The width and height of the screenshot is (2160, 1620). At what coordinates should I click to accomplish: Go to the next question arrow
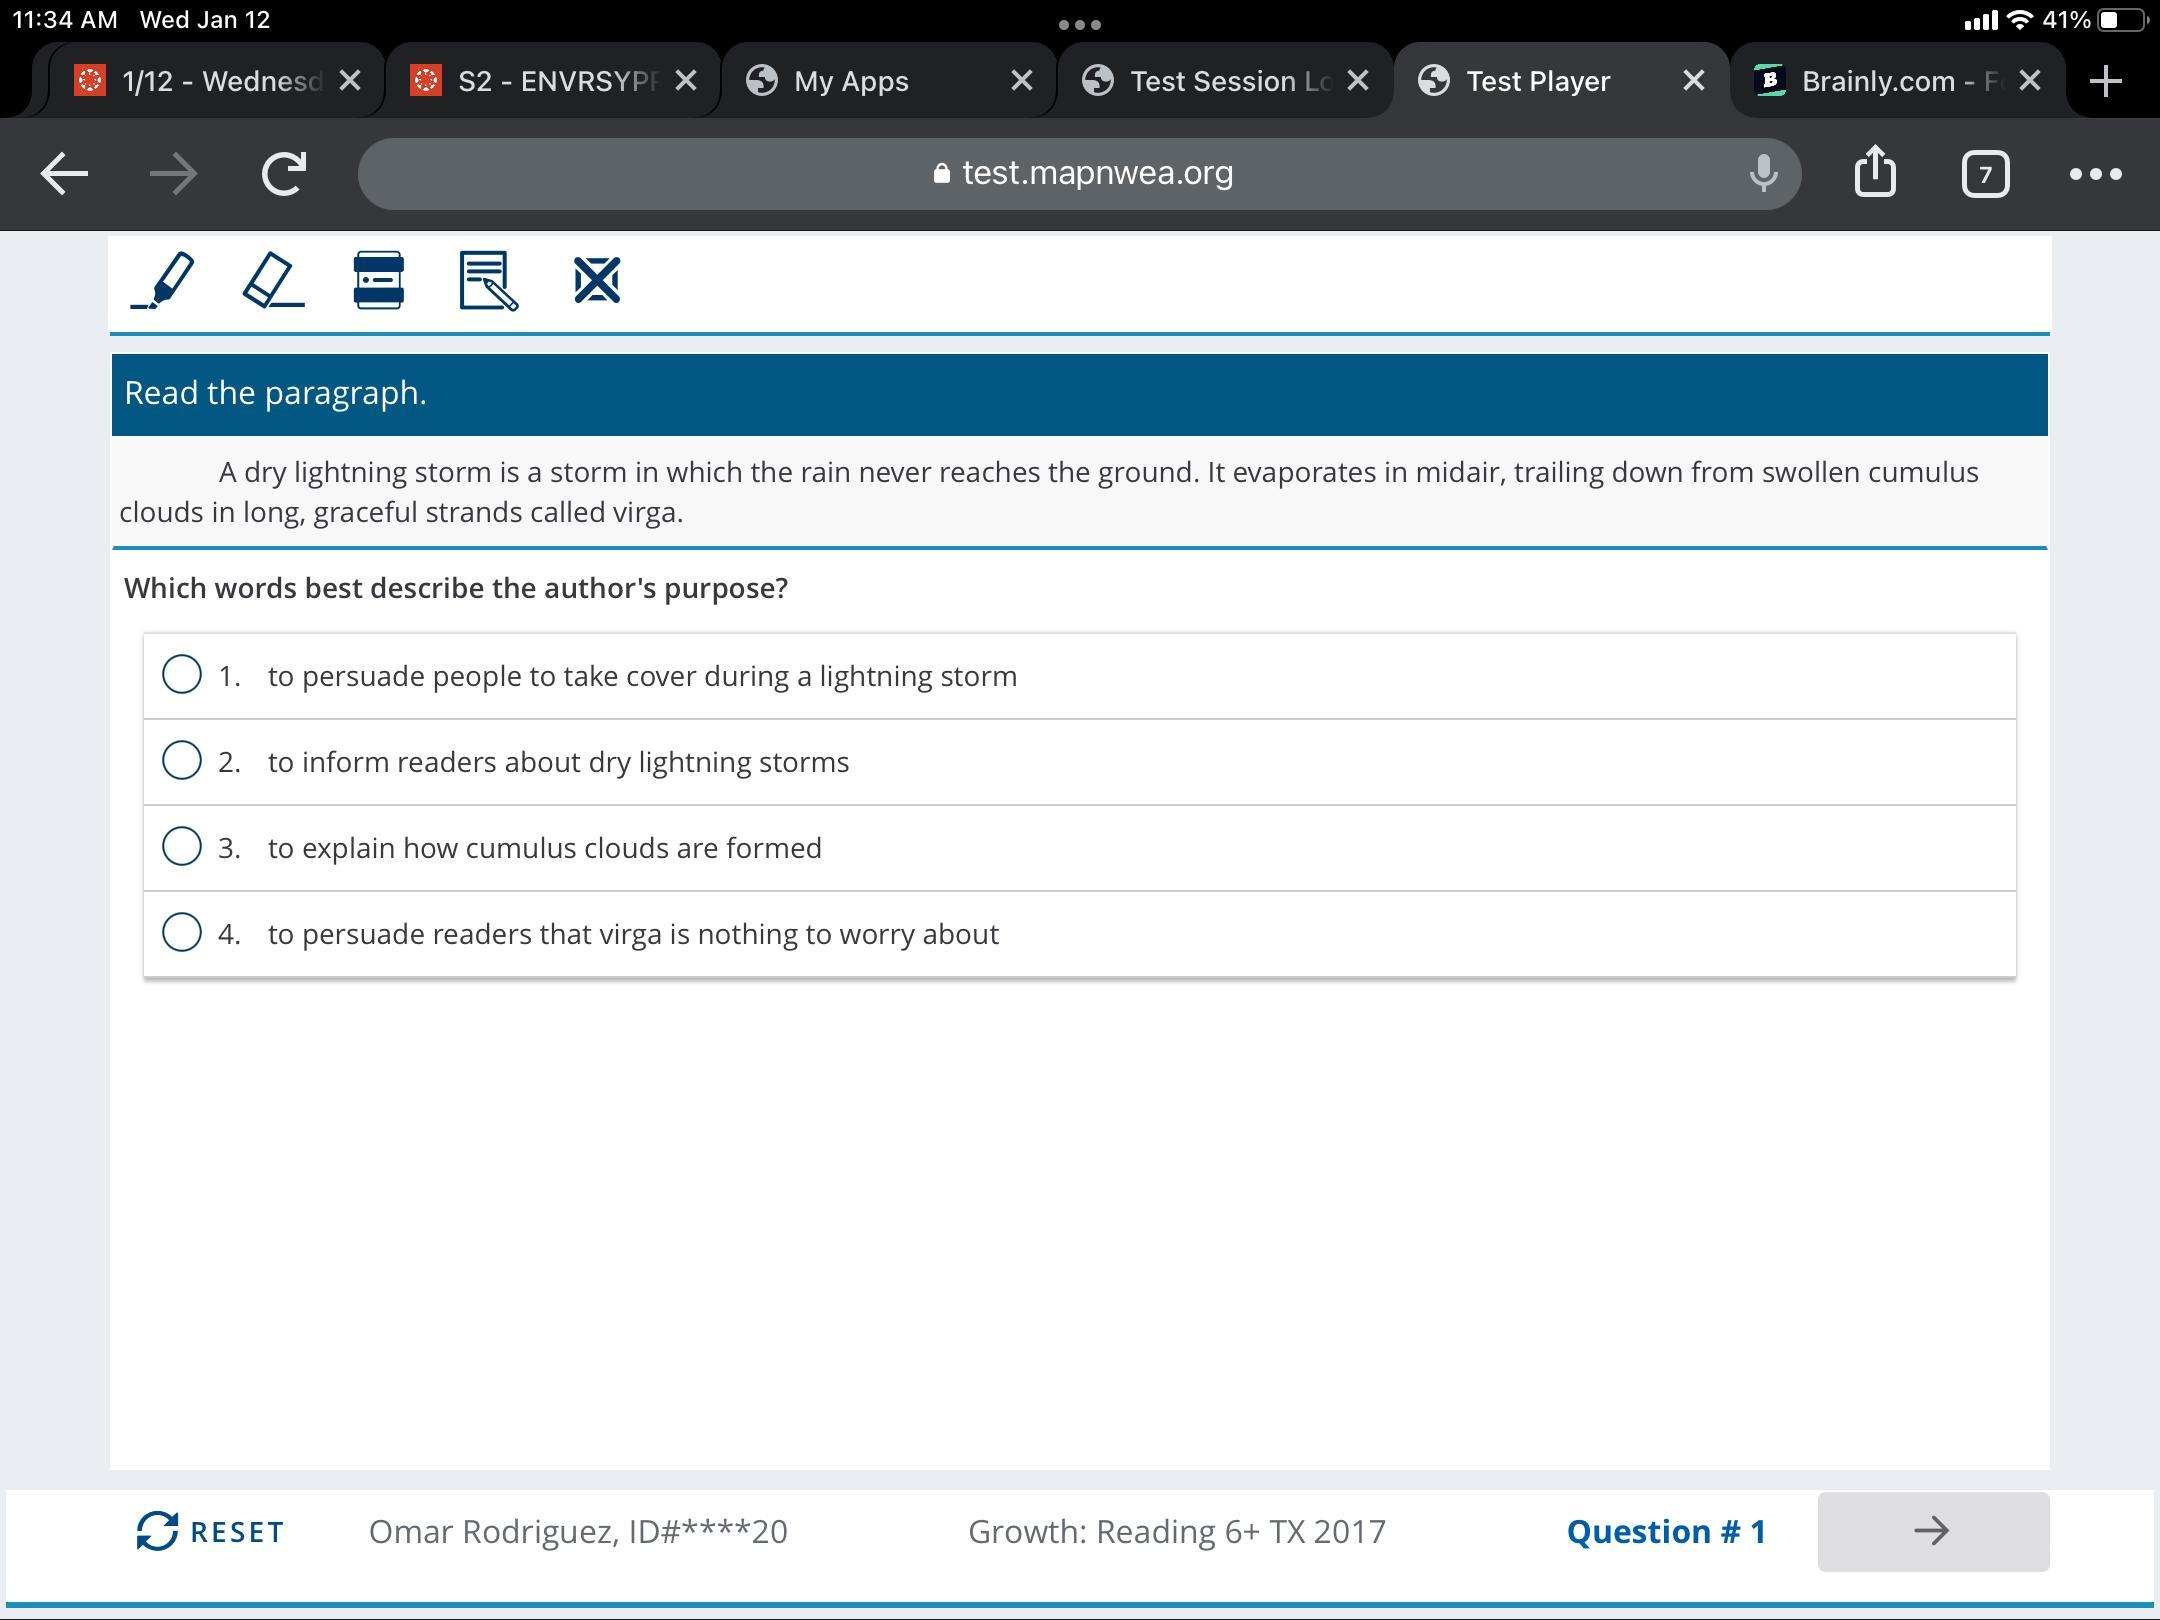pyautogui.click(x=1932, y=1531)
